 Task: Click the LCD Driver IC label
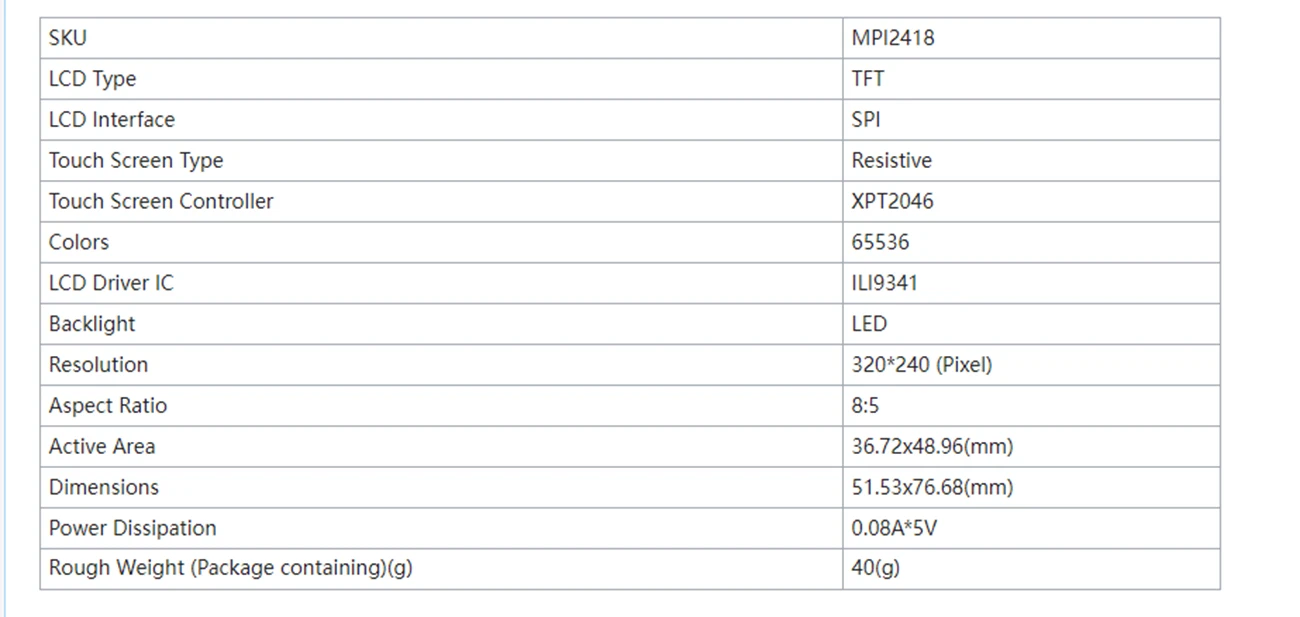coord(111,283)
